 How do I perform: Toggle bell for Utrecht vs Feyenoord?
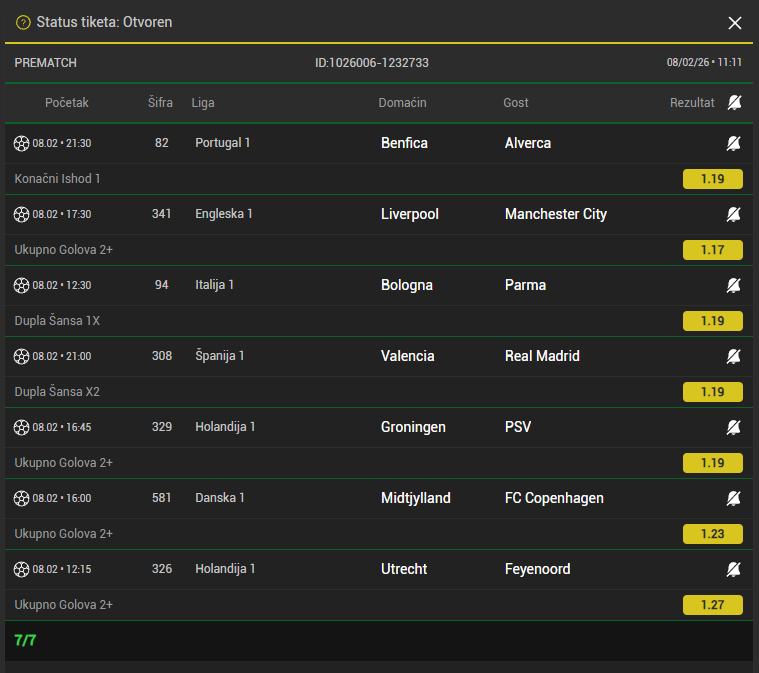click(734, 569)
